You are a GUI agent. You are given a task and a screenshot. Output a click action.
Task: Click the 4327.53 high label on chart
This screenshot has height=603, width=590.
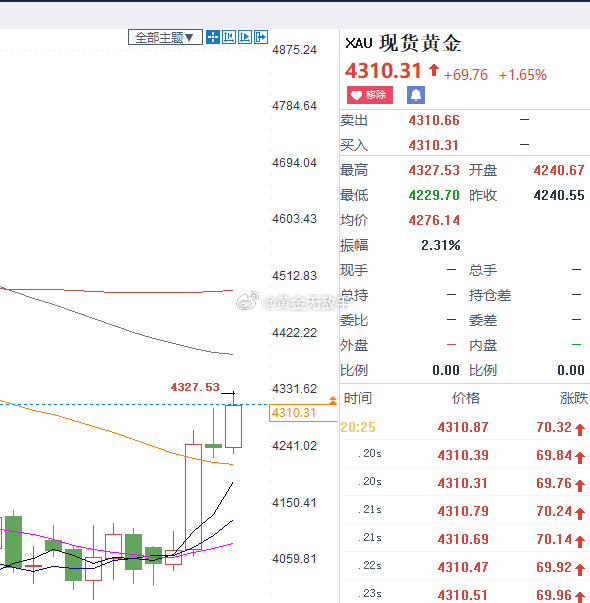pyautogui.click(x=195, y=387)
